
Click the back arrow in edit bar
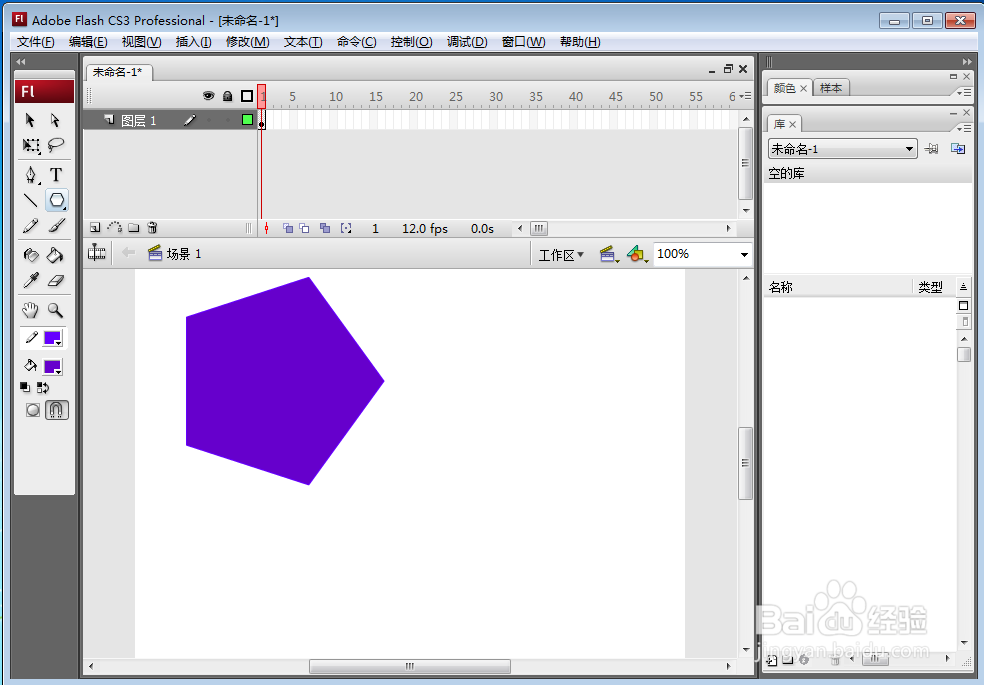point(128,252)
